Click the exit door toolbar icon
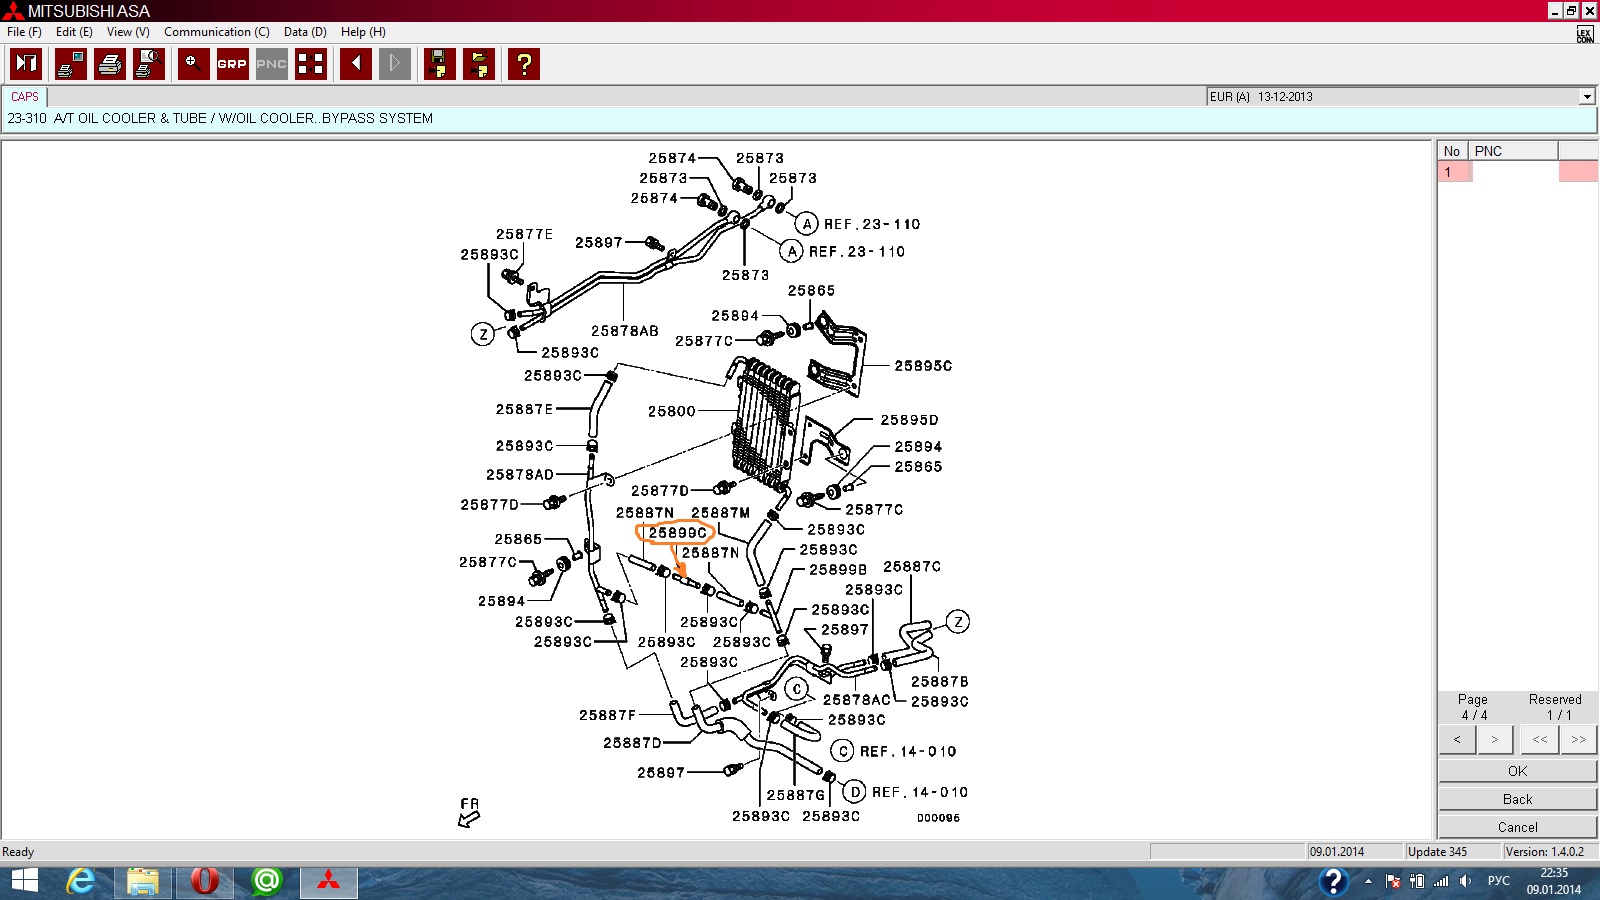This screenshot has height=900, width=1600. point(25,64)
